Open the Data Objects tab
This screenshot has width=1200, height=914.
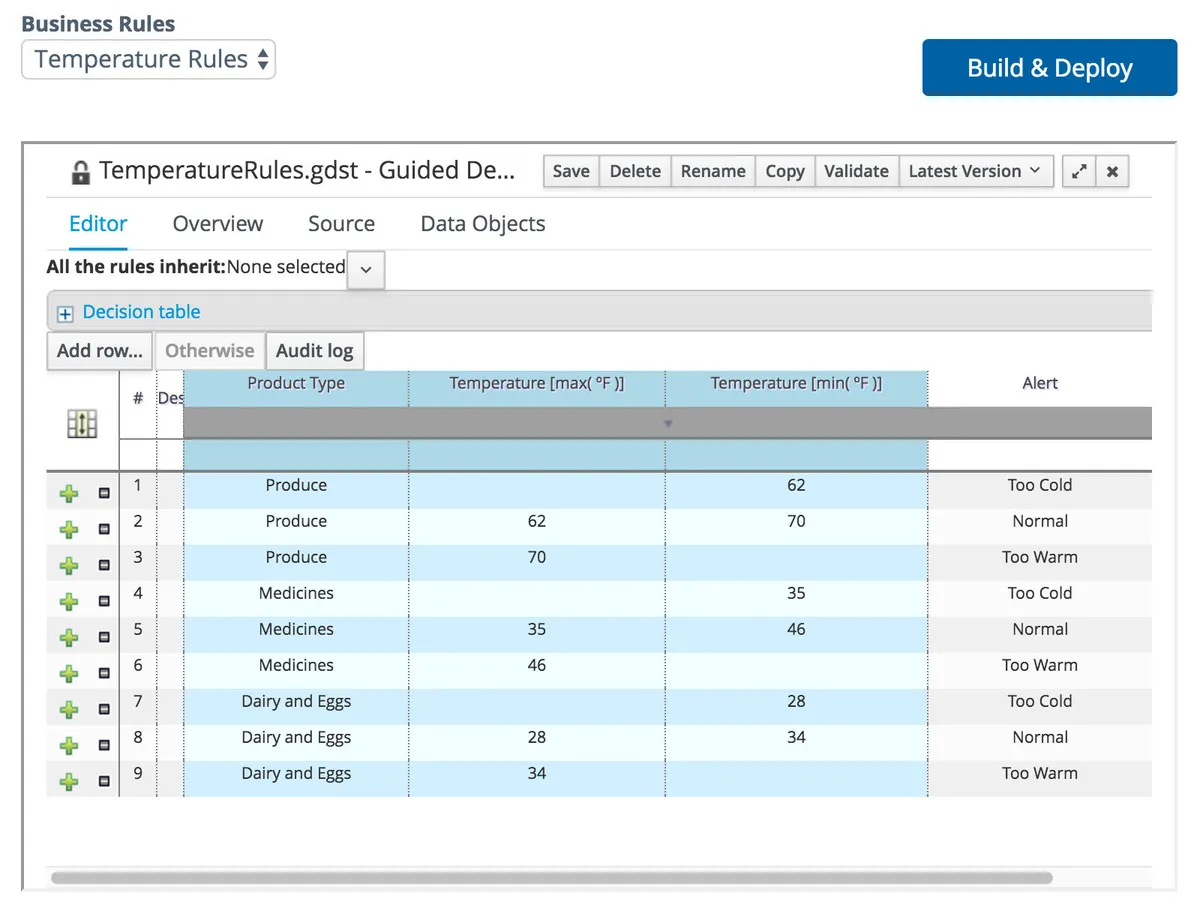[x=483, y=224]
